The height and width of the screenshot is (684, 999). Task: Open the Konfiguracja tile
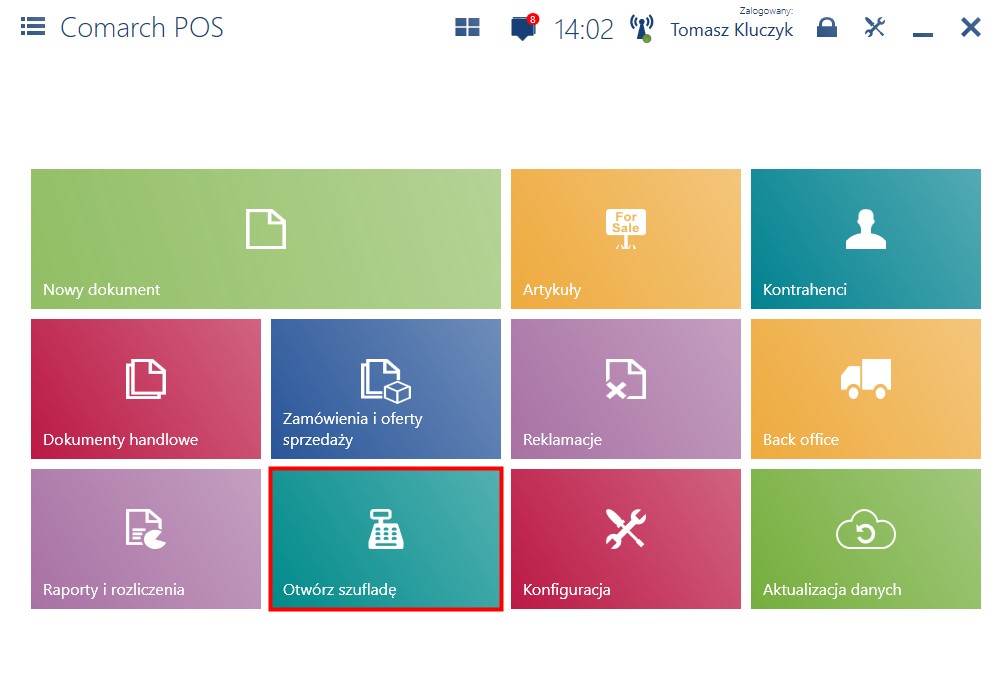tap(626, 539)
